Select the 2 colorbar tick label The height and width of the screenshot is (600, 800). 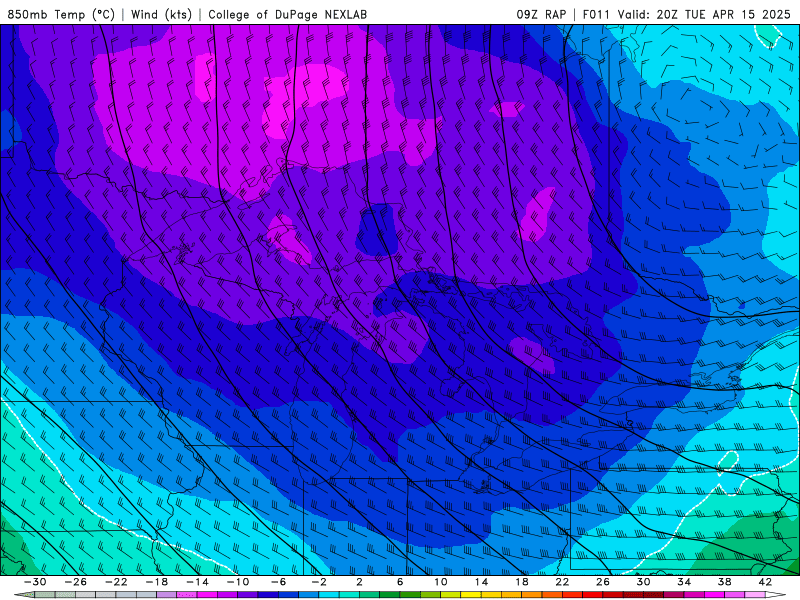[360, 582]
